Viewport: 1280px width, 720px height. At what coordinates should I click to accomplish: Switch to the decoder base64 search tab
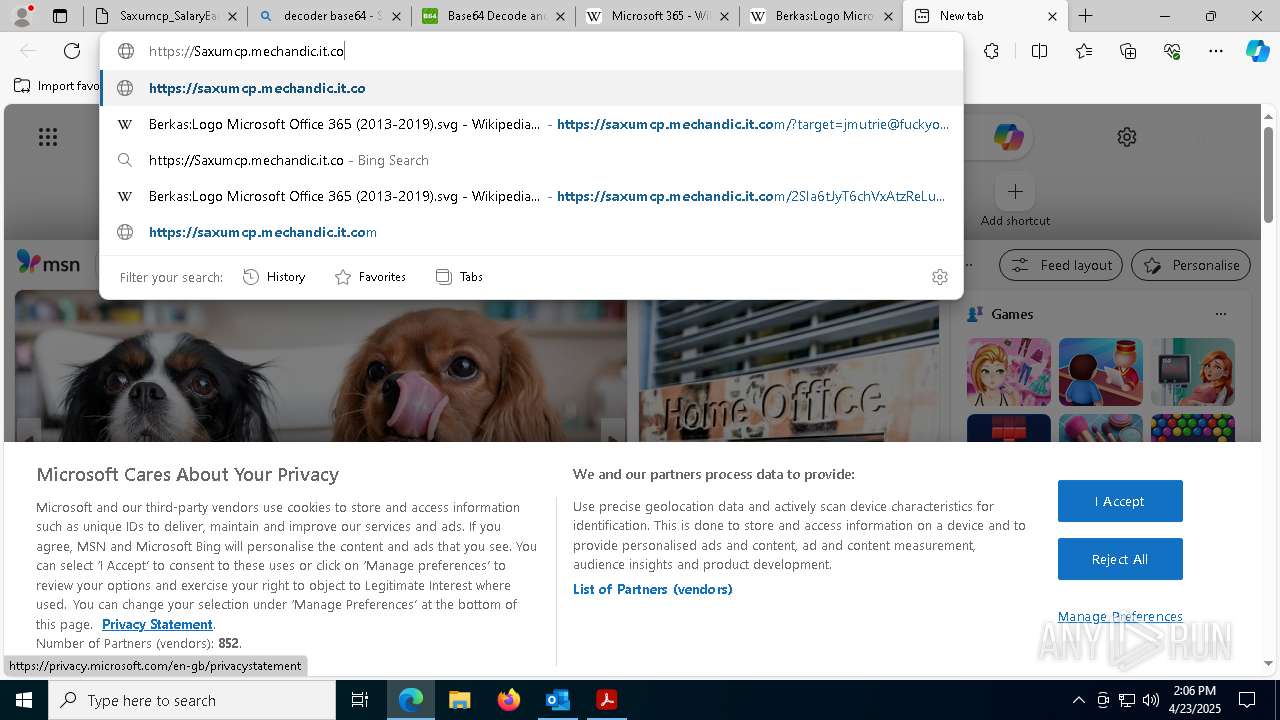[330, 16]
